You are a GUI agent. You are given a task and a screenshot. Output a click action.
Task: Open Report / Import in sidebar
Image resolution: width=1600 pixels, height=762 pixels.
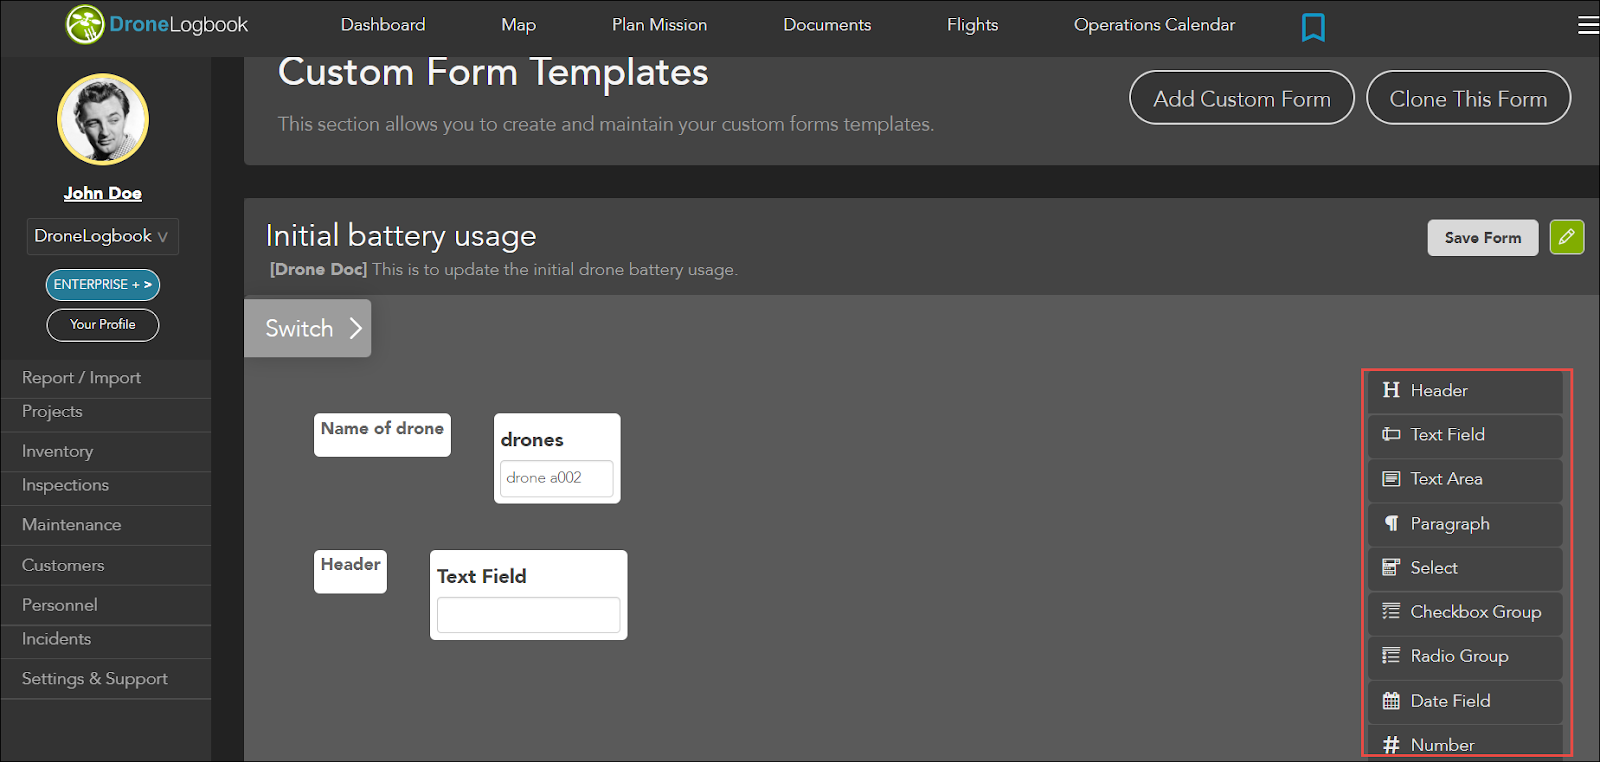click(x=106, y=378)
